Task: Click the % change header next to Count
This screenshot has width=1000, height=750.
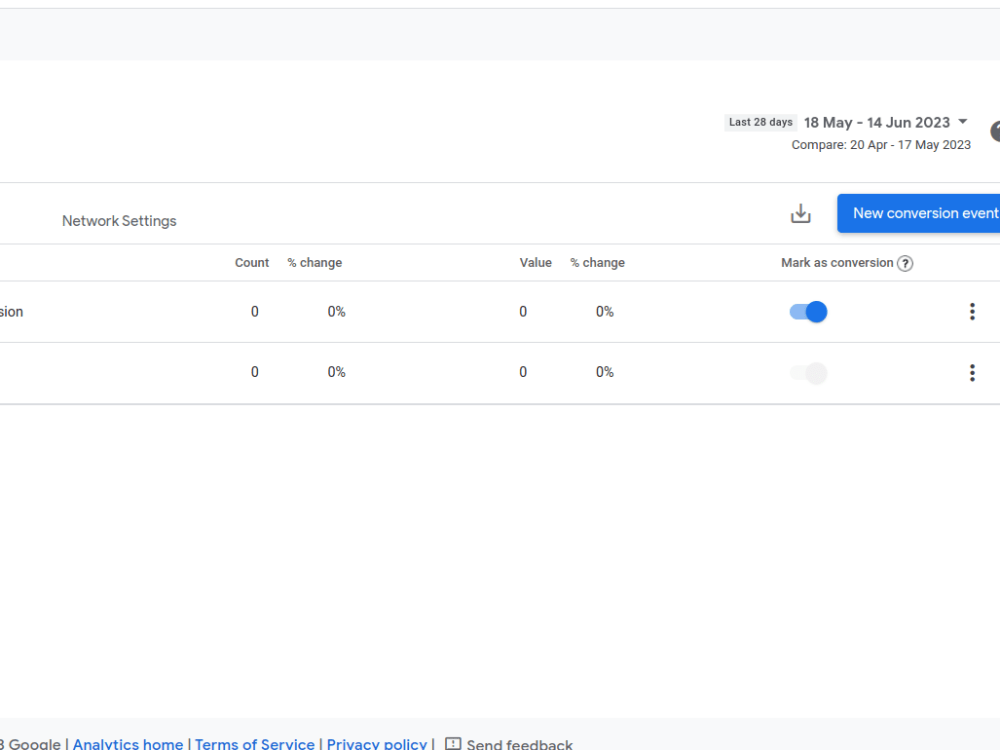Action: point(314,263)
